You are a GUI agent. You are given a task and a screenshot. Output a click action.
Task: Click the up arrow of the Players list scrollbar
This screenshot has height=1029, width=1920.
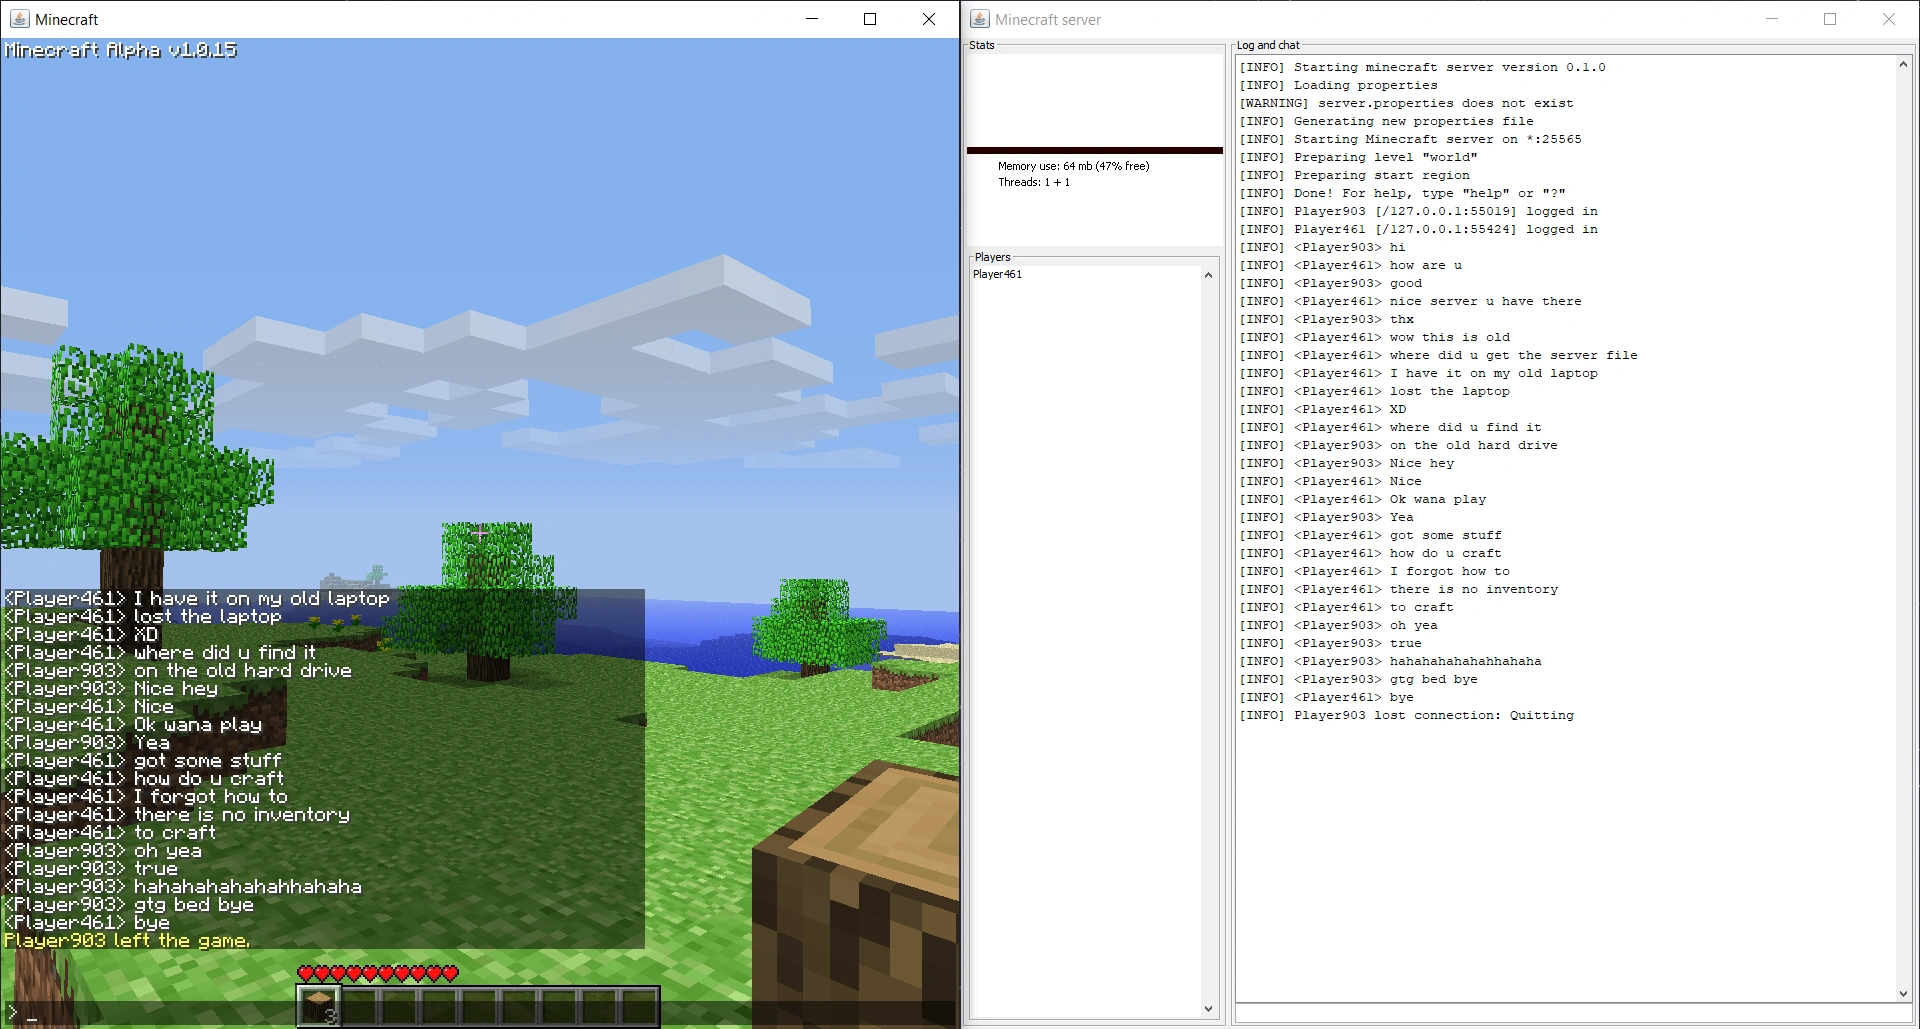coord(1208,275)
